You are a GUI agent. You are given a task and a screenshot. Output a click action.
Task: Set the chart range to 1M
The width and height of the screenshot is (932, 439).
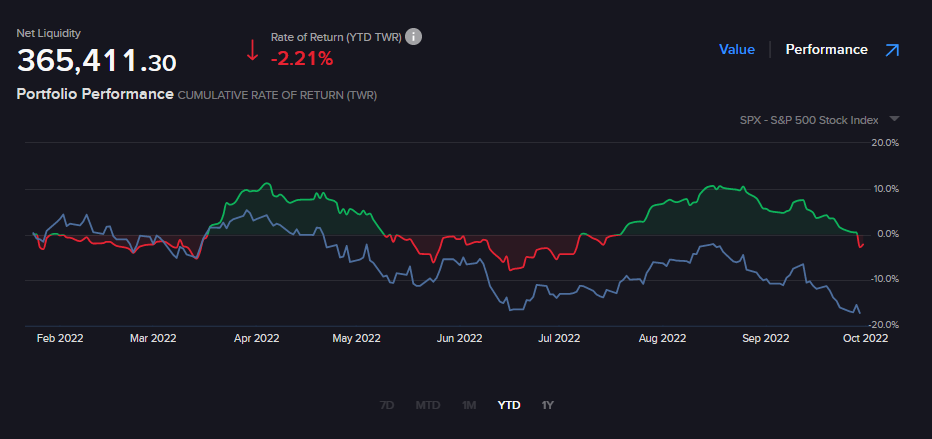(x=468, y=405)
